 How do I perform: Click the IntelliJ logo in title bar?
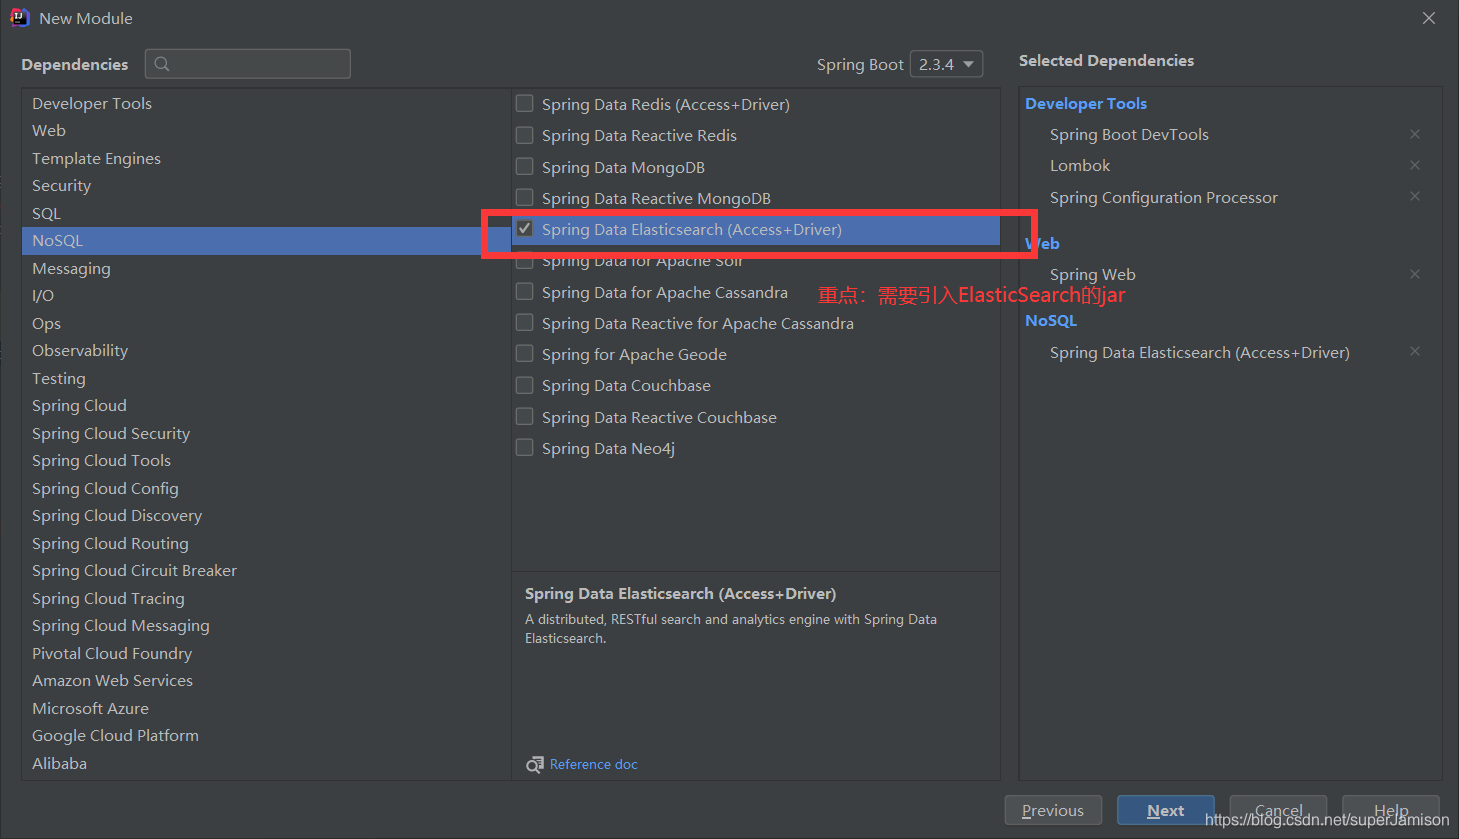tap(20, 18)
